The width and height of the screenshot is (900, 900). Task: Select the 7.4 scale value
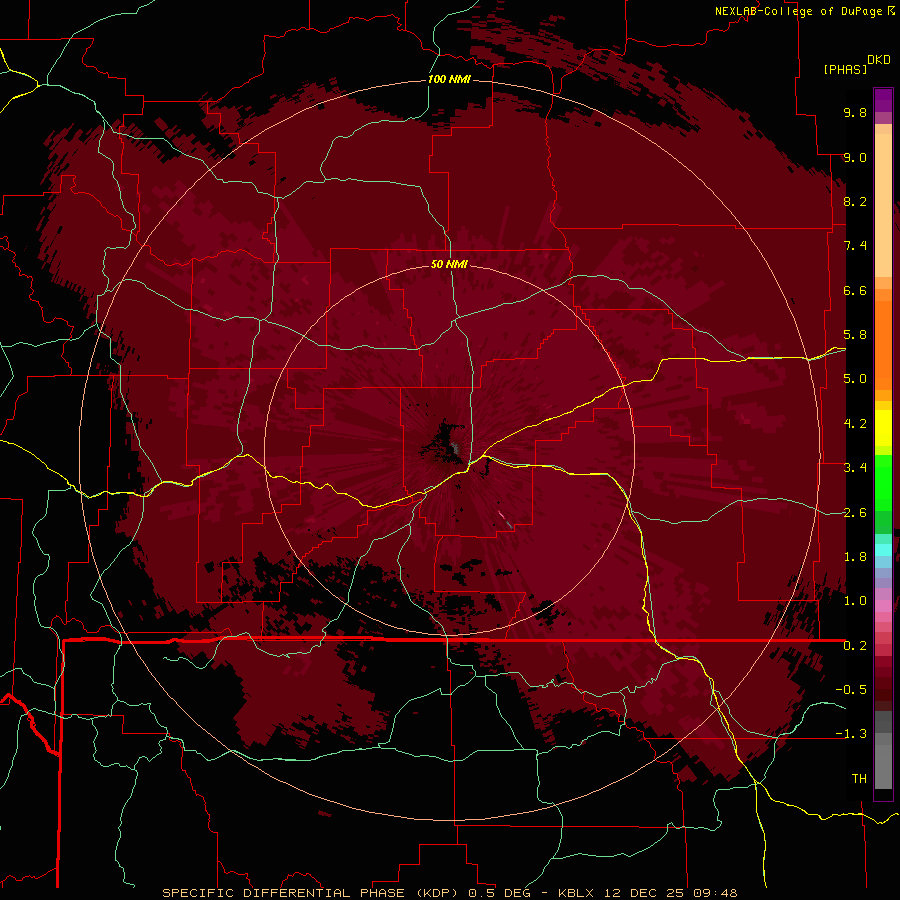coord(855,246)
